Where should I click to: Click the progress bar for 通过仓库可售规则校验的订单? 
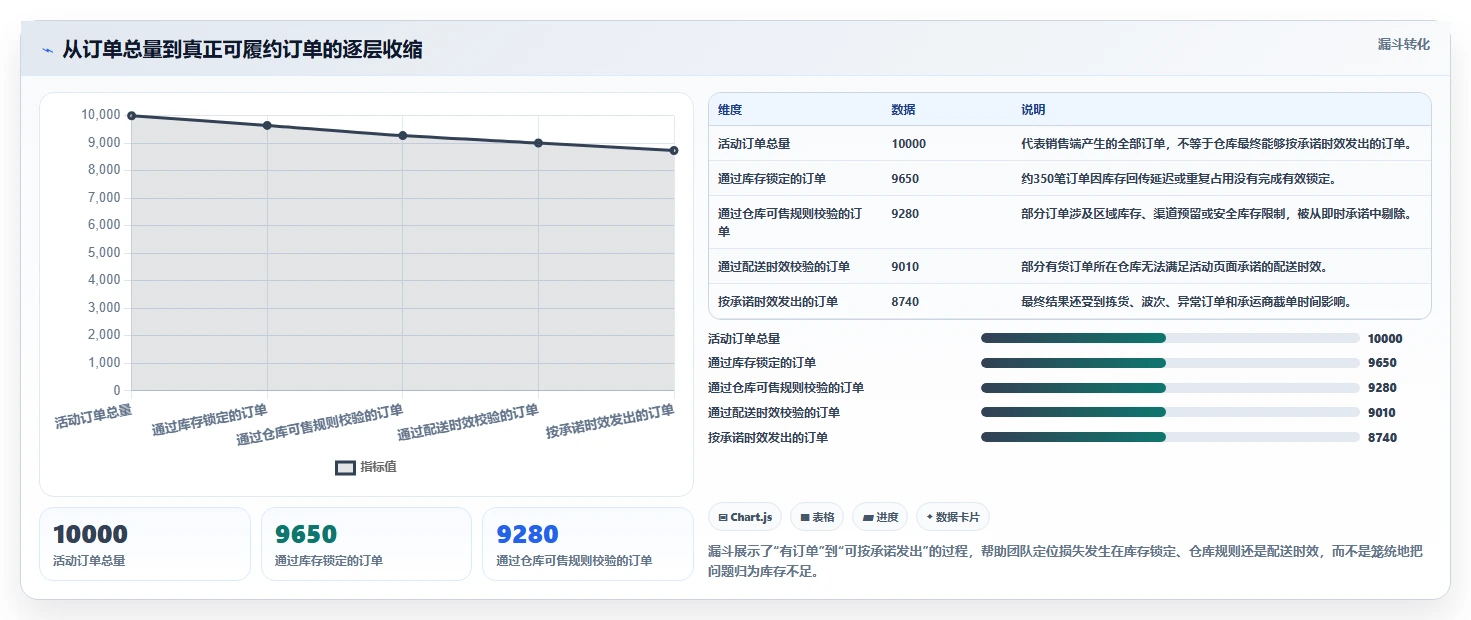[1170, 388]
